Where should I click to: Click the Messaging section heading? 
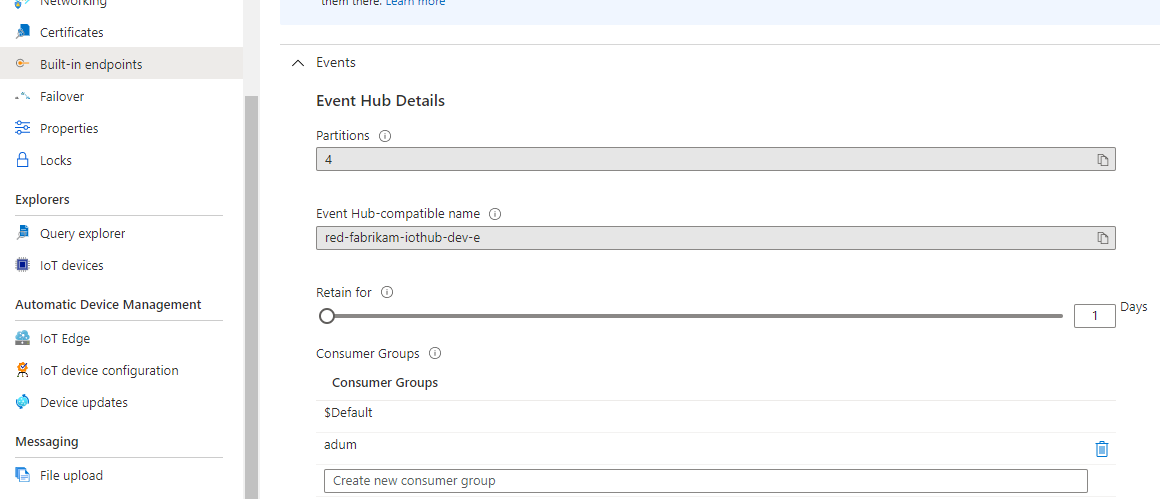click(x=47, y=441)
